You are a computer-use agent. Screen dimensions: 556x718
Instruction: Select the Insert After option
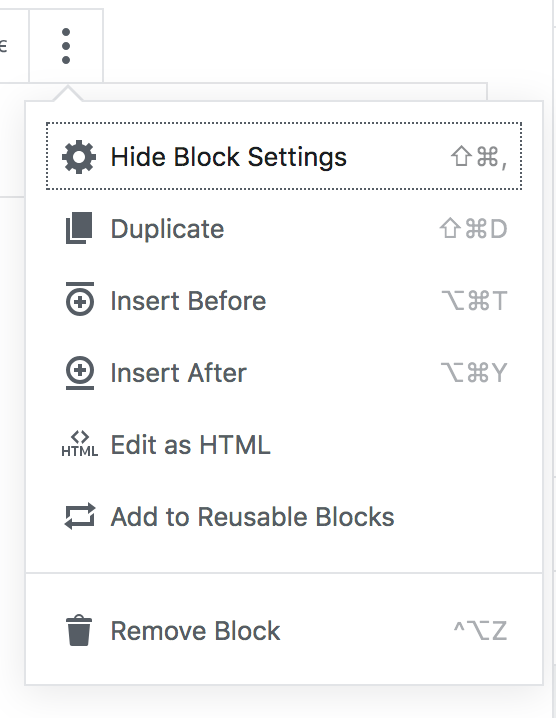point(283,372)
